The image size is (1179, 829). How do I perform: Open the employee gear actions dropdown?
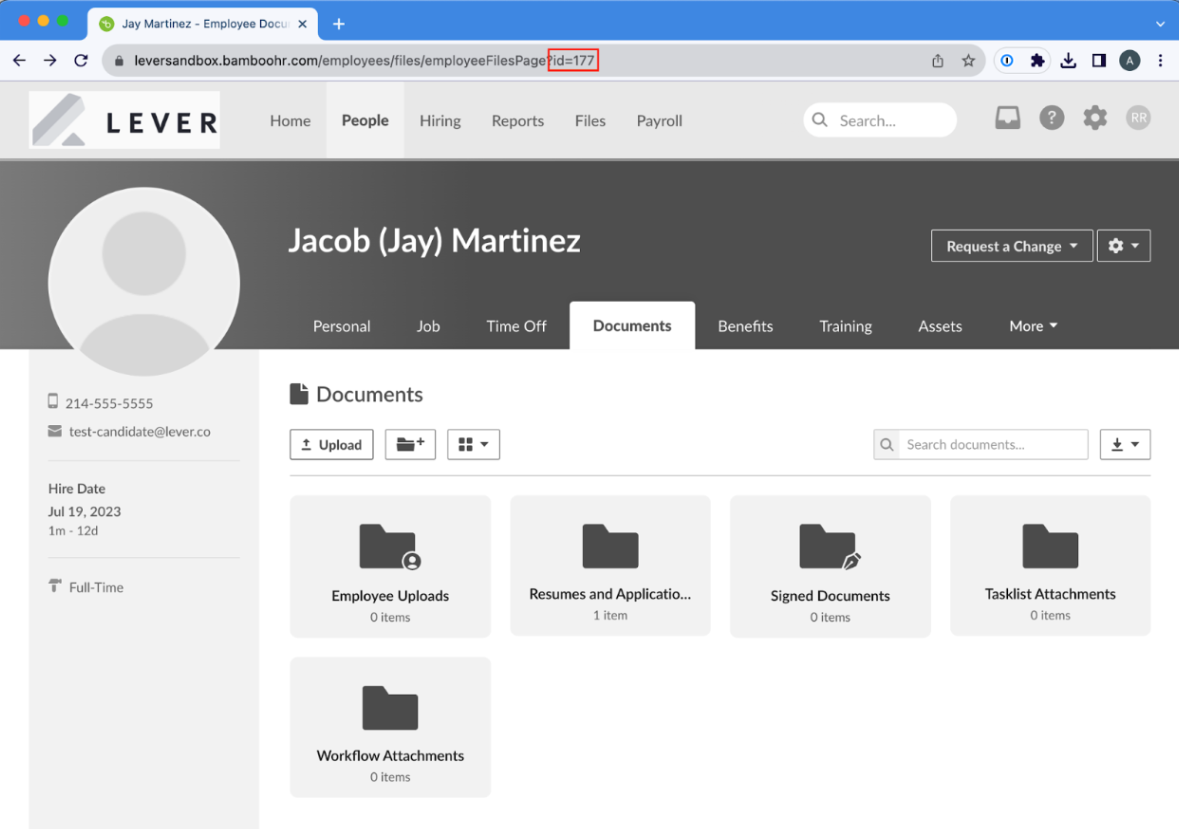click(1123, 246)
